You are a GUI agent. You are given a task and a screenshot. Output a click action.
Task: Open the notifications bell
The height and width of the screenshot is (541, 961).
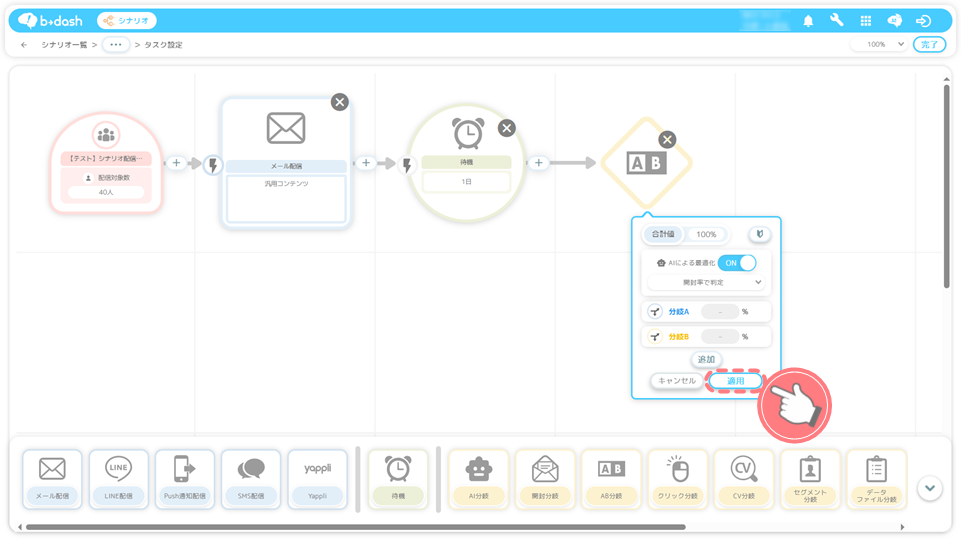808,21
